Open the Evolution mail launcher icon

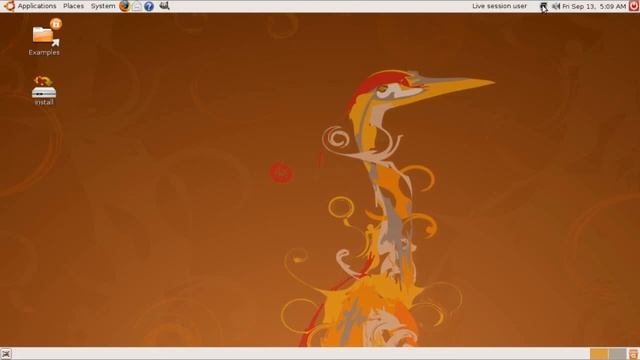[x=137, y=6]
